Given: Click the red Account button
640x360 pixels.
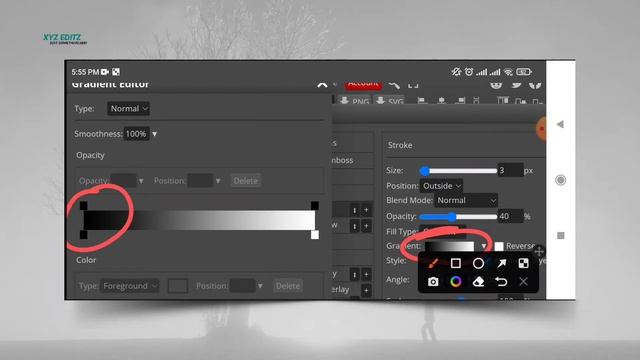Looking at the screenshot, I should pos(363,85).
